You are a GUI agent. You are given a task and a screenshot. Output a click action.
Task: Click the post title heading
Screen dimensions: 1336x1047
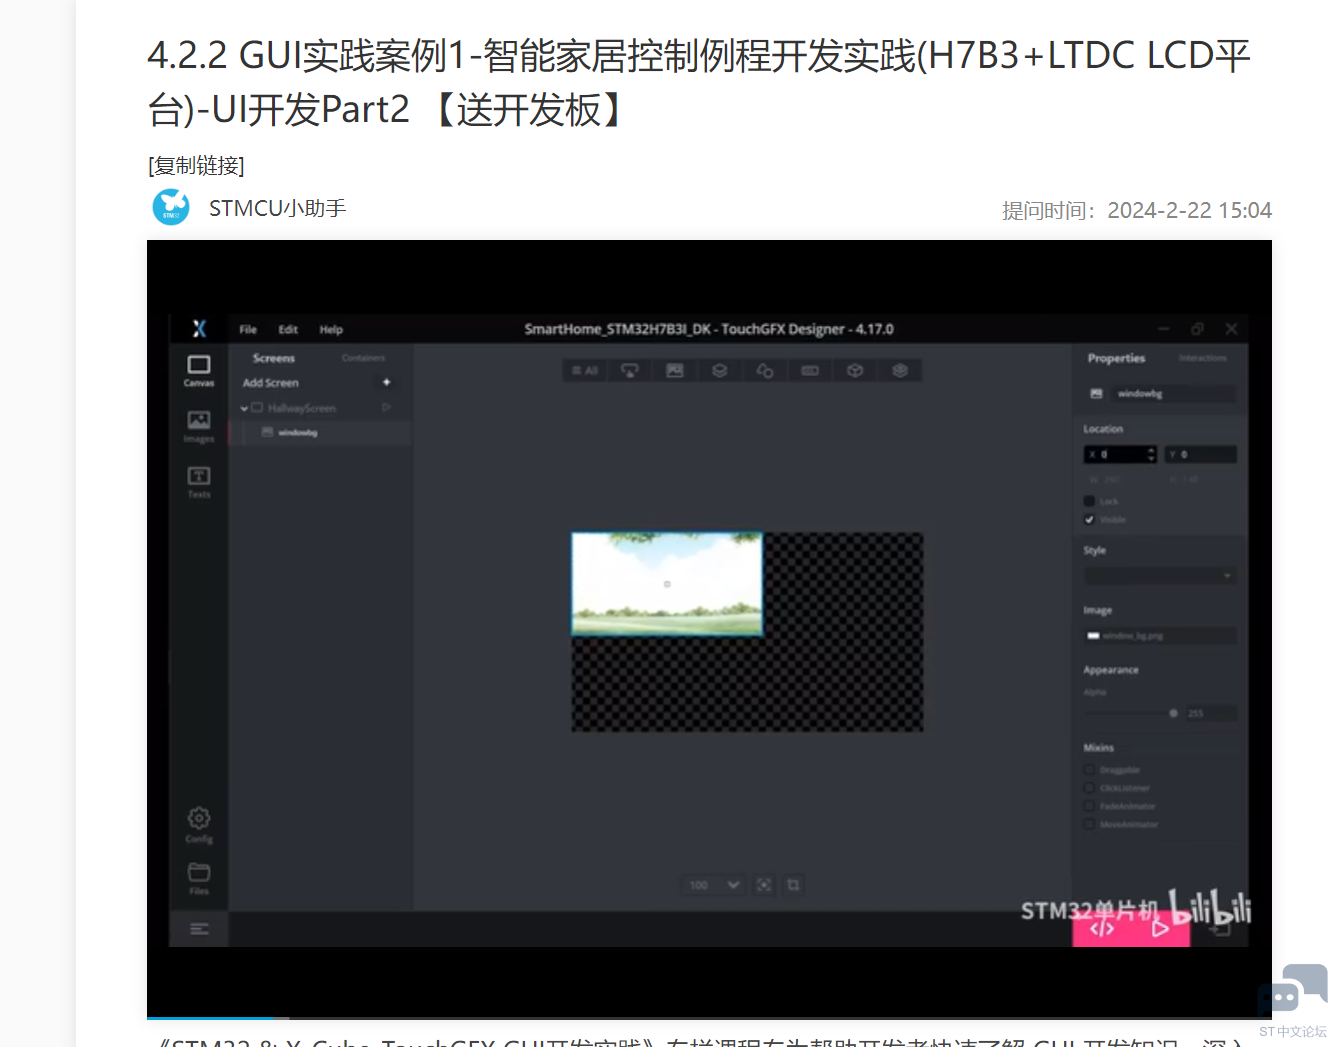pyautogui.click(x=699, y=82)
